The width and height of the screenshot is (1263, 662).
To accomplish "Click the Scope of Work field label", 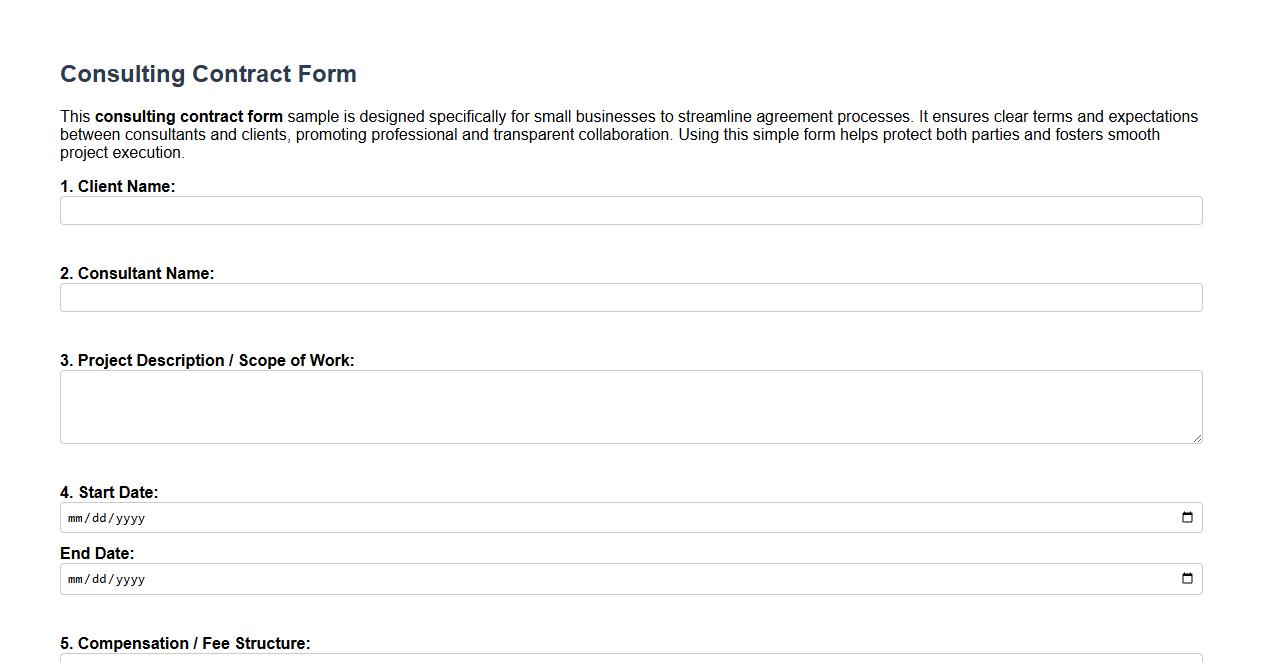I will point(207,360).
